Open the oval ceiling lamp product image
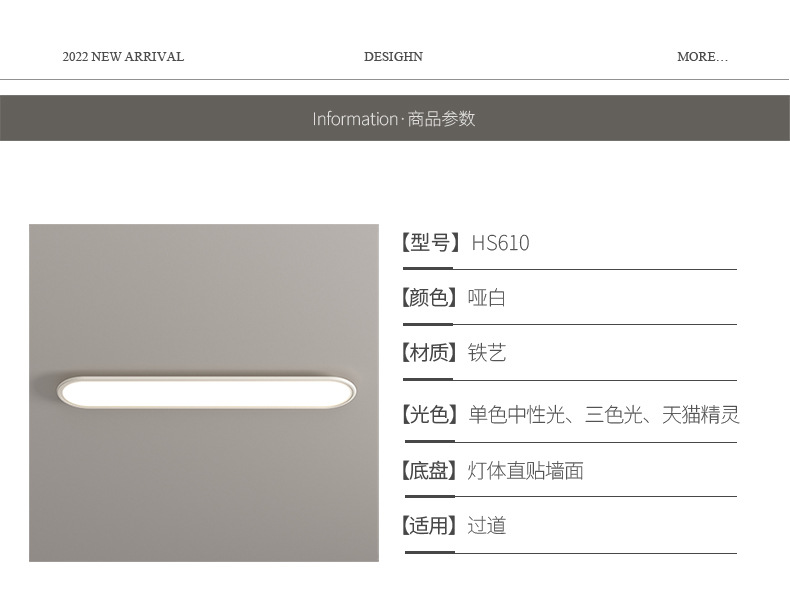This screenshot has height=605, width=790. [x=204, y=391]
